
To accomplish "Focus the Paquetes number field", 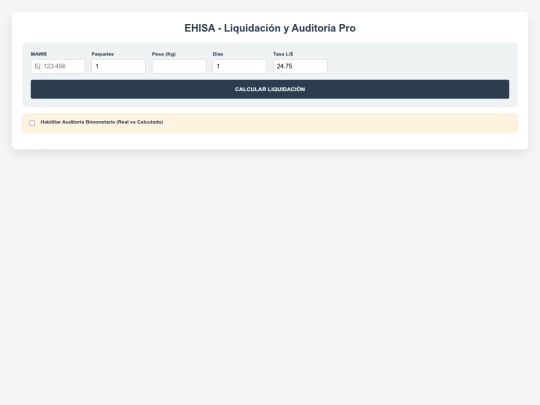I will [118, 66].
